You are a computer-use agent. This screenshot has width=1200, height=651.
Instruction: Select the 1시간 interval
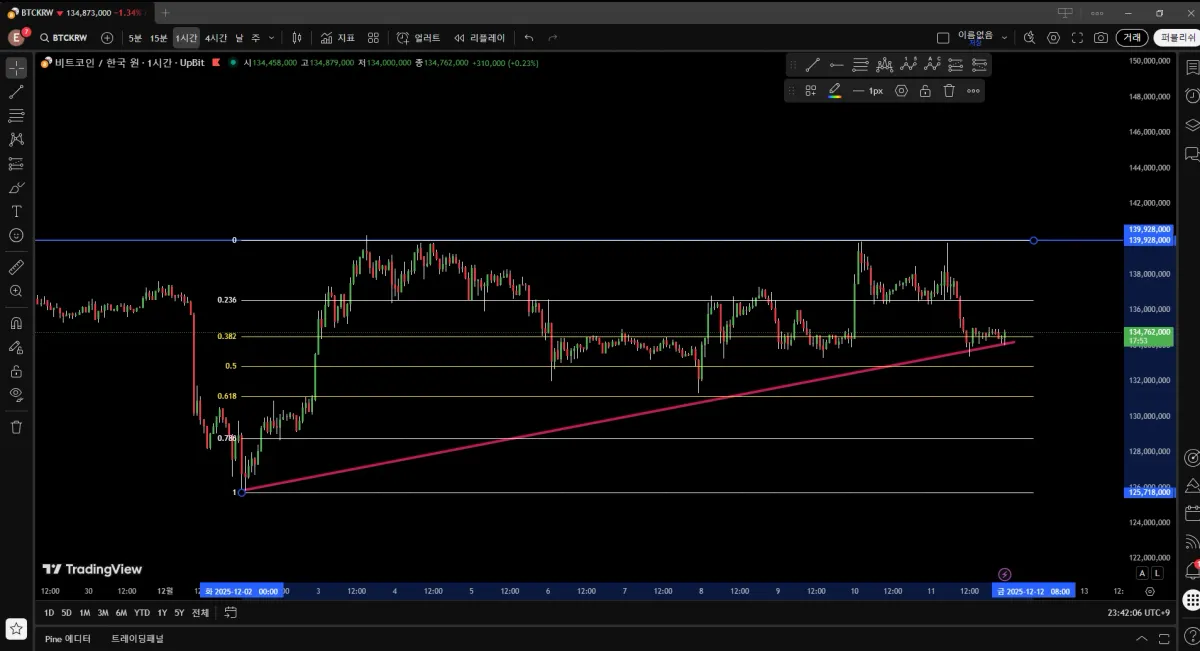coord(186,38)
